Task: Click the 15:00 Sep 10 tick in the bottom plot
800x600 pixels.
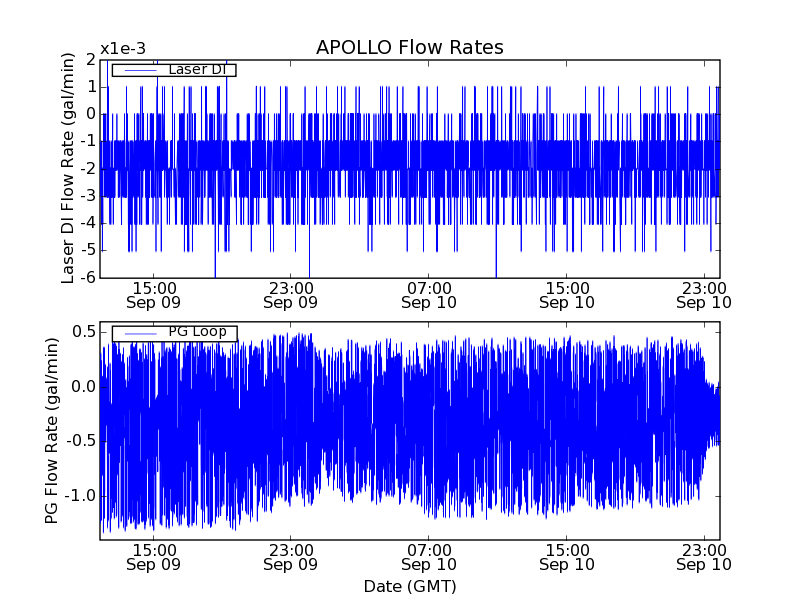Action: pyautogui.click(x=567, y=557)
